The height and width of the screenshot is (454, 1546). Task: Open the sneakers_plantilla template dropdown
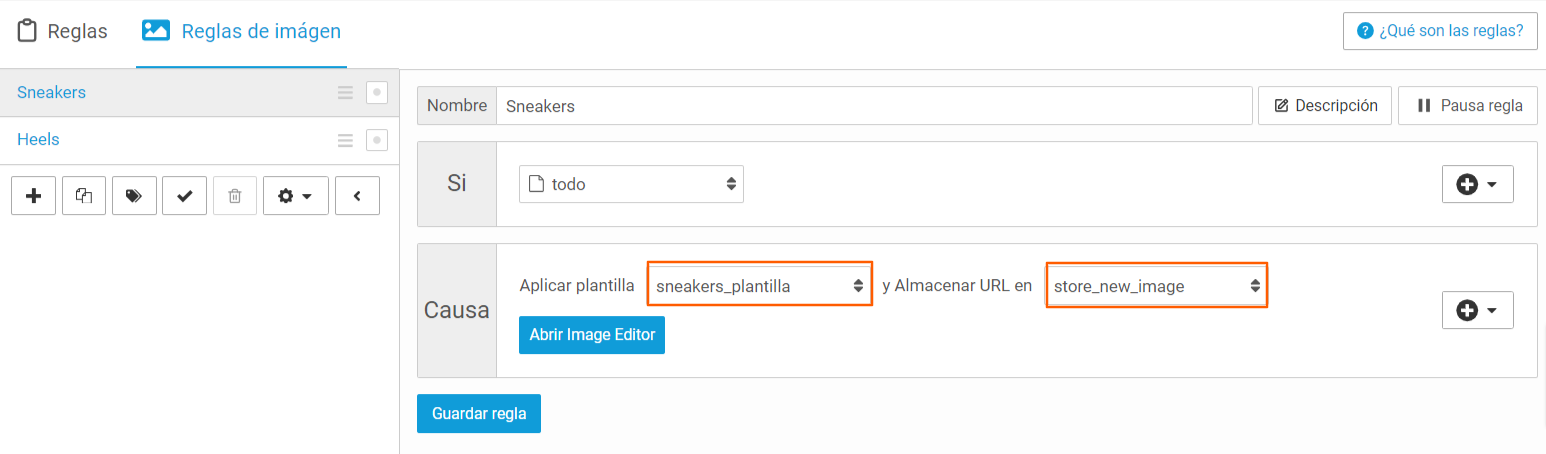pos(760,286)
